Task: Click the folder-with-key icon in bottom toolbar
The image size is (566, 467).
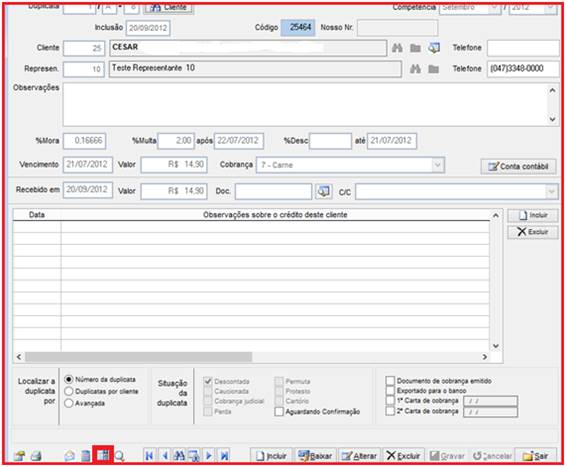Action: pos(19,456)
